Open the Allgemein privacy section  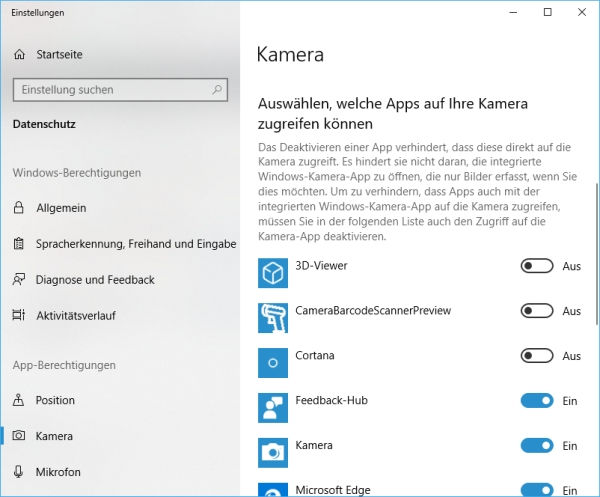coord(61,208)
